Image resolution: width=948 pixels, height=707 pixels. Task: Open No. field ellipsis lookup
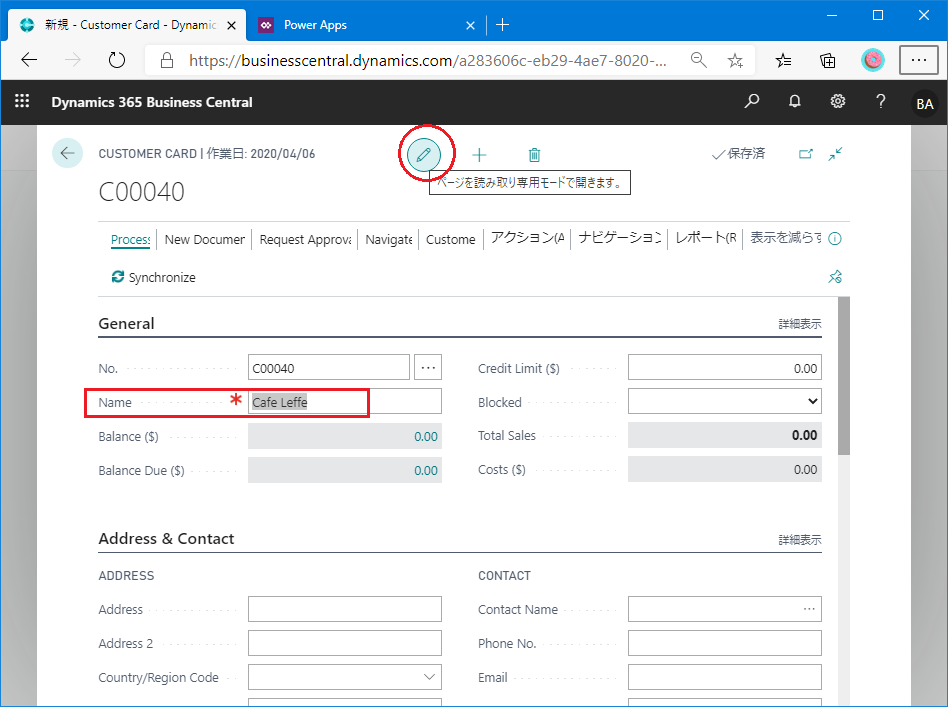pyautogui.click(x=428, y=367)
